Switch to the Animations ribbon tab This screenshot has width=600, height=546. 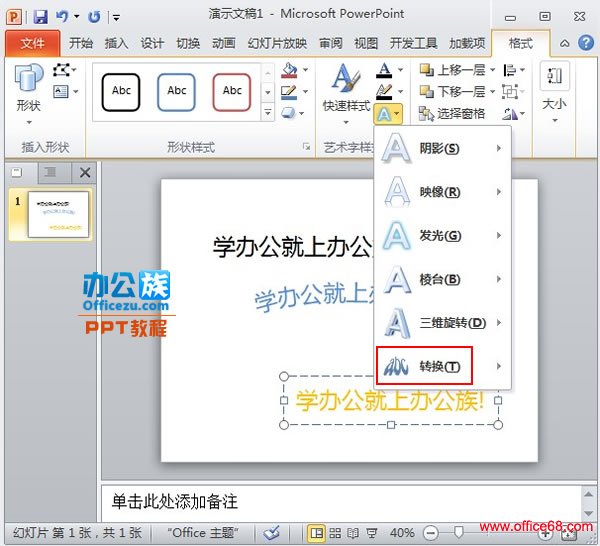pos(224,43)
